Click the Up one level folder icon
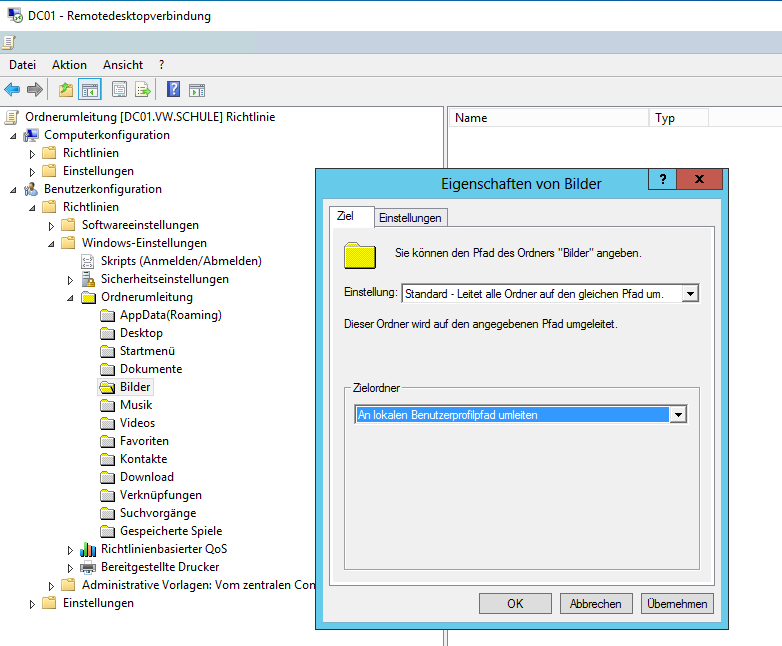 point(66,90)
